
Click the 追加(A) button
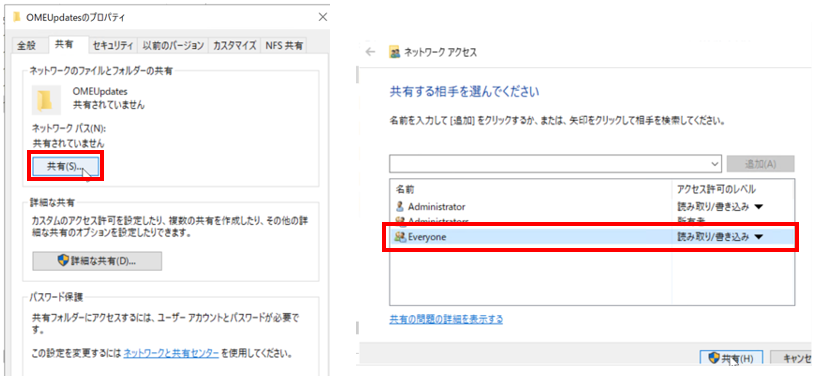[760, 164]
